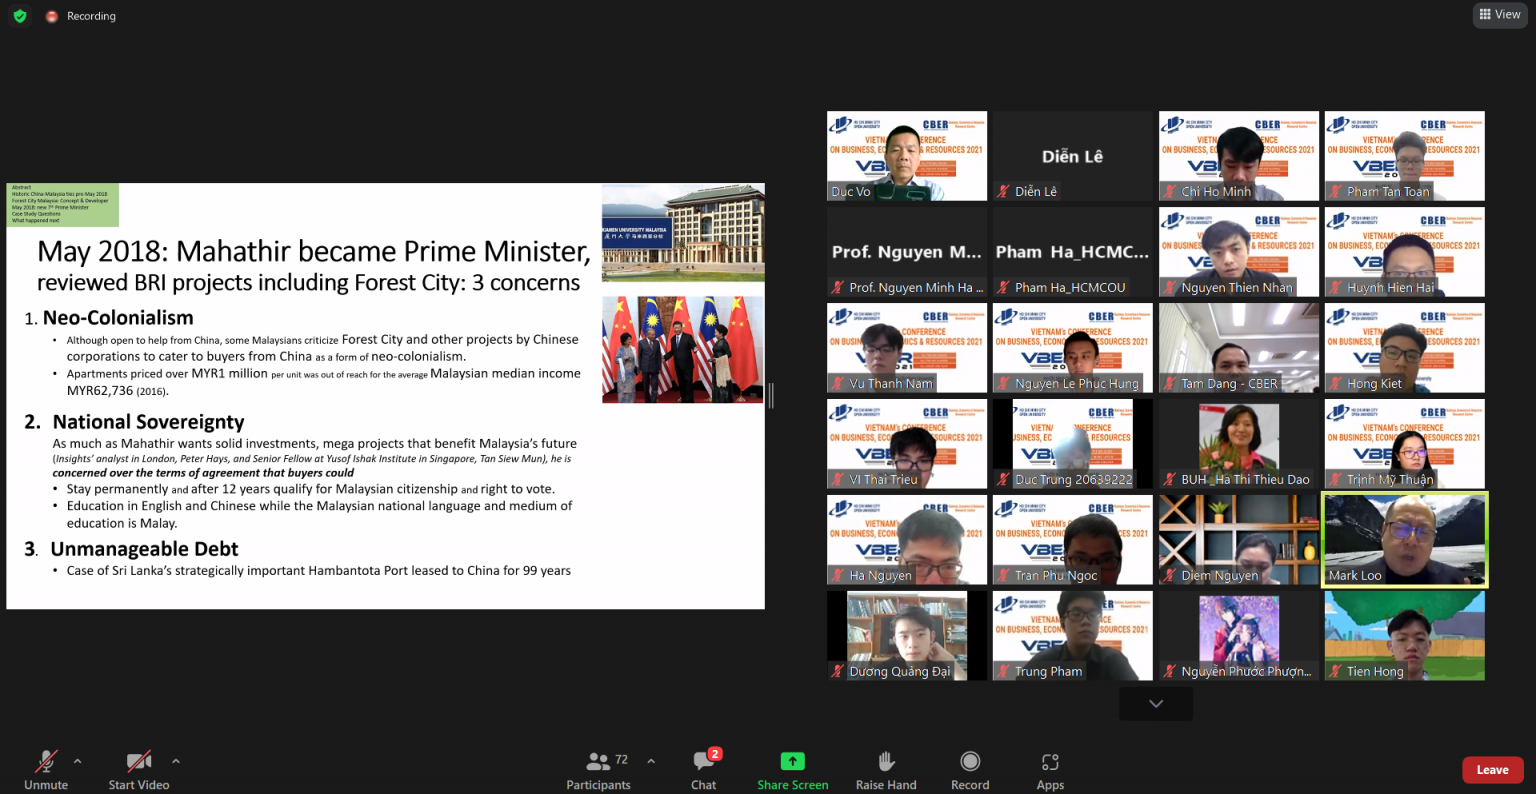Unmute the microphone
The width and height of the screenshot is (1536, 794).
coord(46,770)
